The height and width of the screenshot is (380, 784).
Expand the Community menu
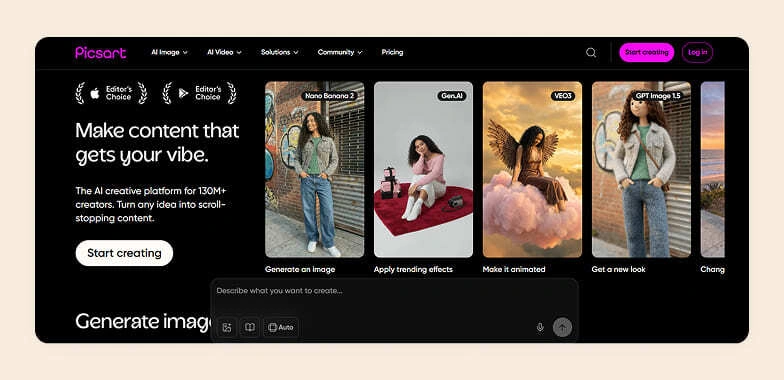pyautogui.click(x=340, y=52)
